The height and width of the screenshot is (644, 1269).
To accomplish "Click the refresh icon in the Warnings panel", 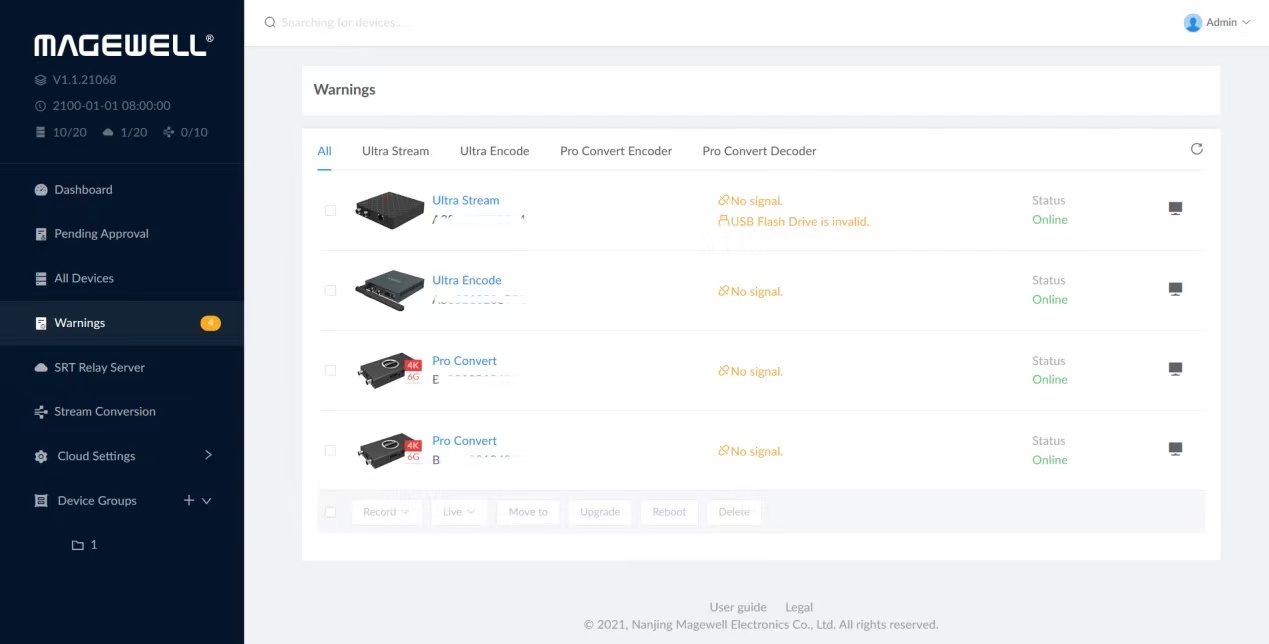I will click(x=1196, y=149).
